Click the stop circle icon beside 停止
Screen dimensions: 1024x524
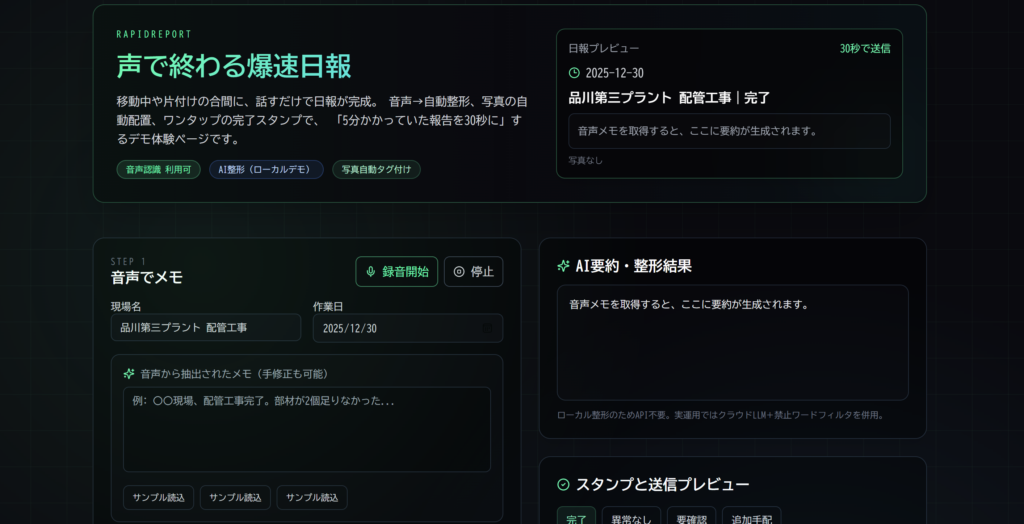[x=459, y=272]
